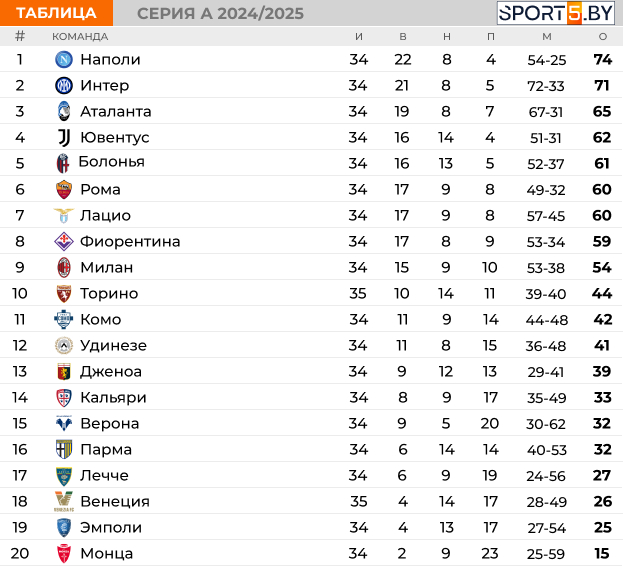623x566 pixels.
Task: Select the Torino bull crest
Action: [64, 294]
